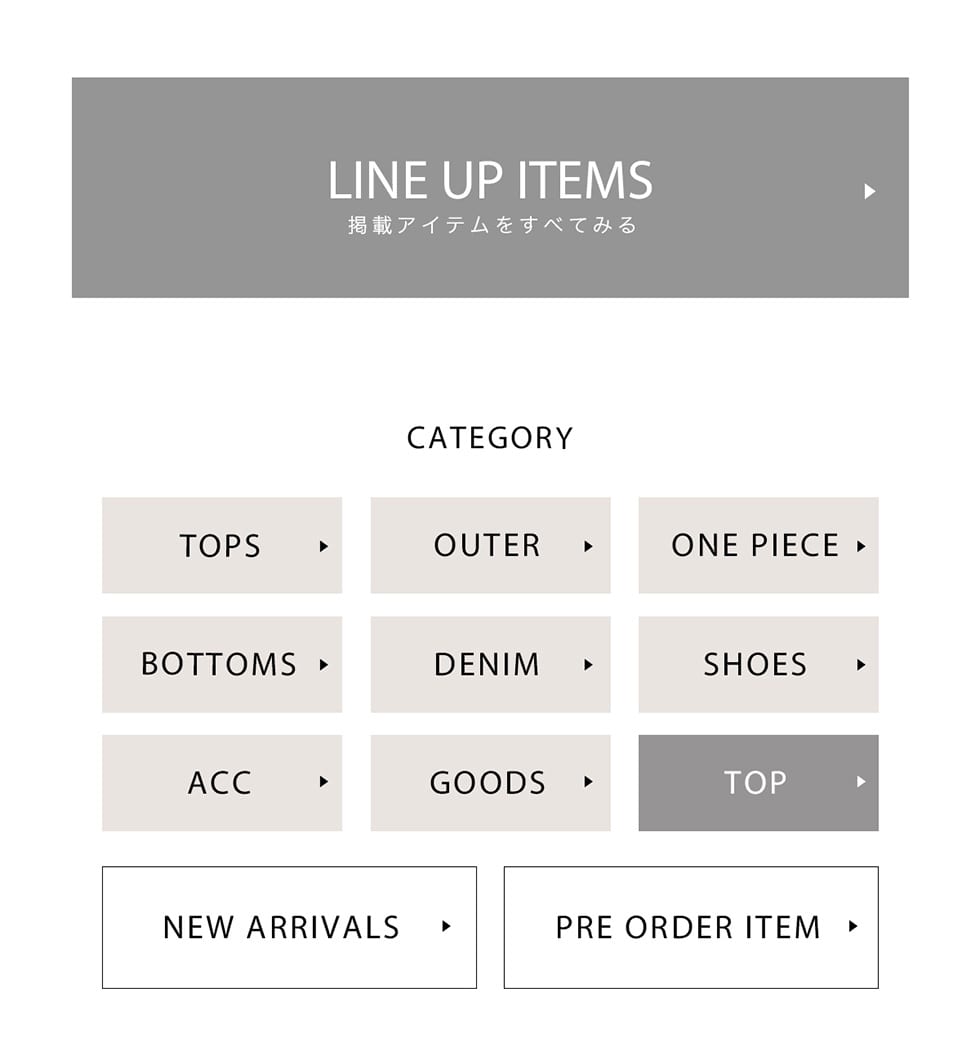980x1055 pixels.
Task: Click the arrow icon beside OUTER
Action: [588, 546]
